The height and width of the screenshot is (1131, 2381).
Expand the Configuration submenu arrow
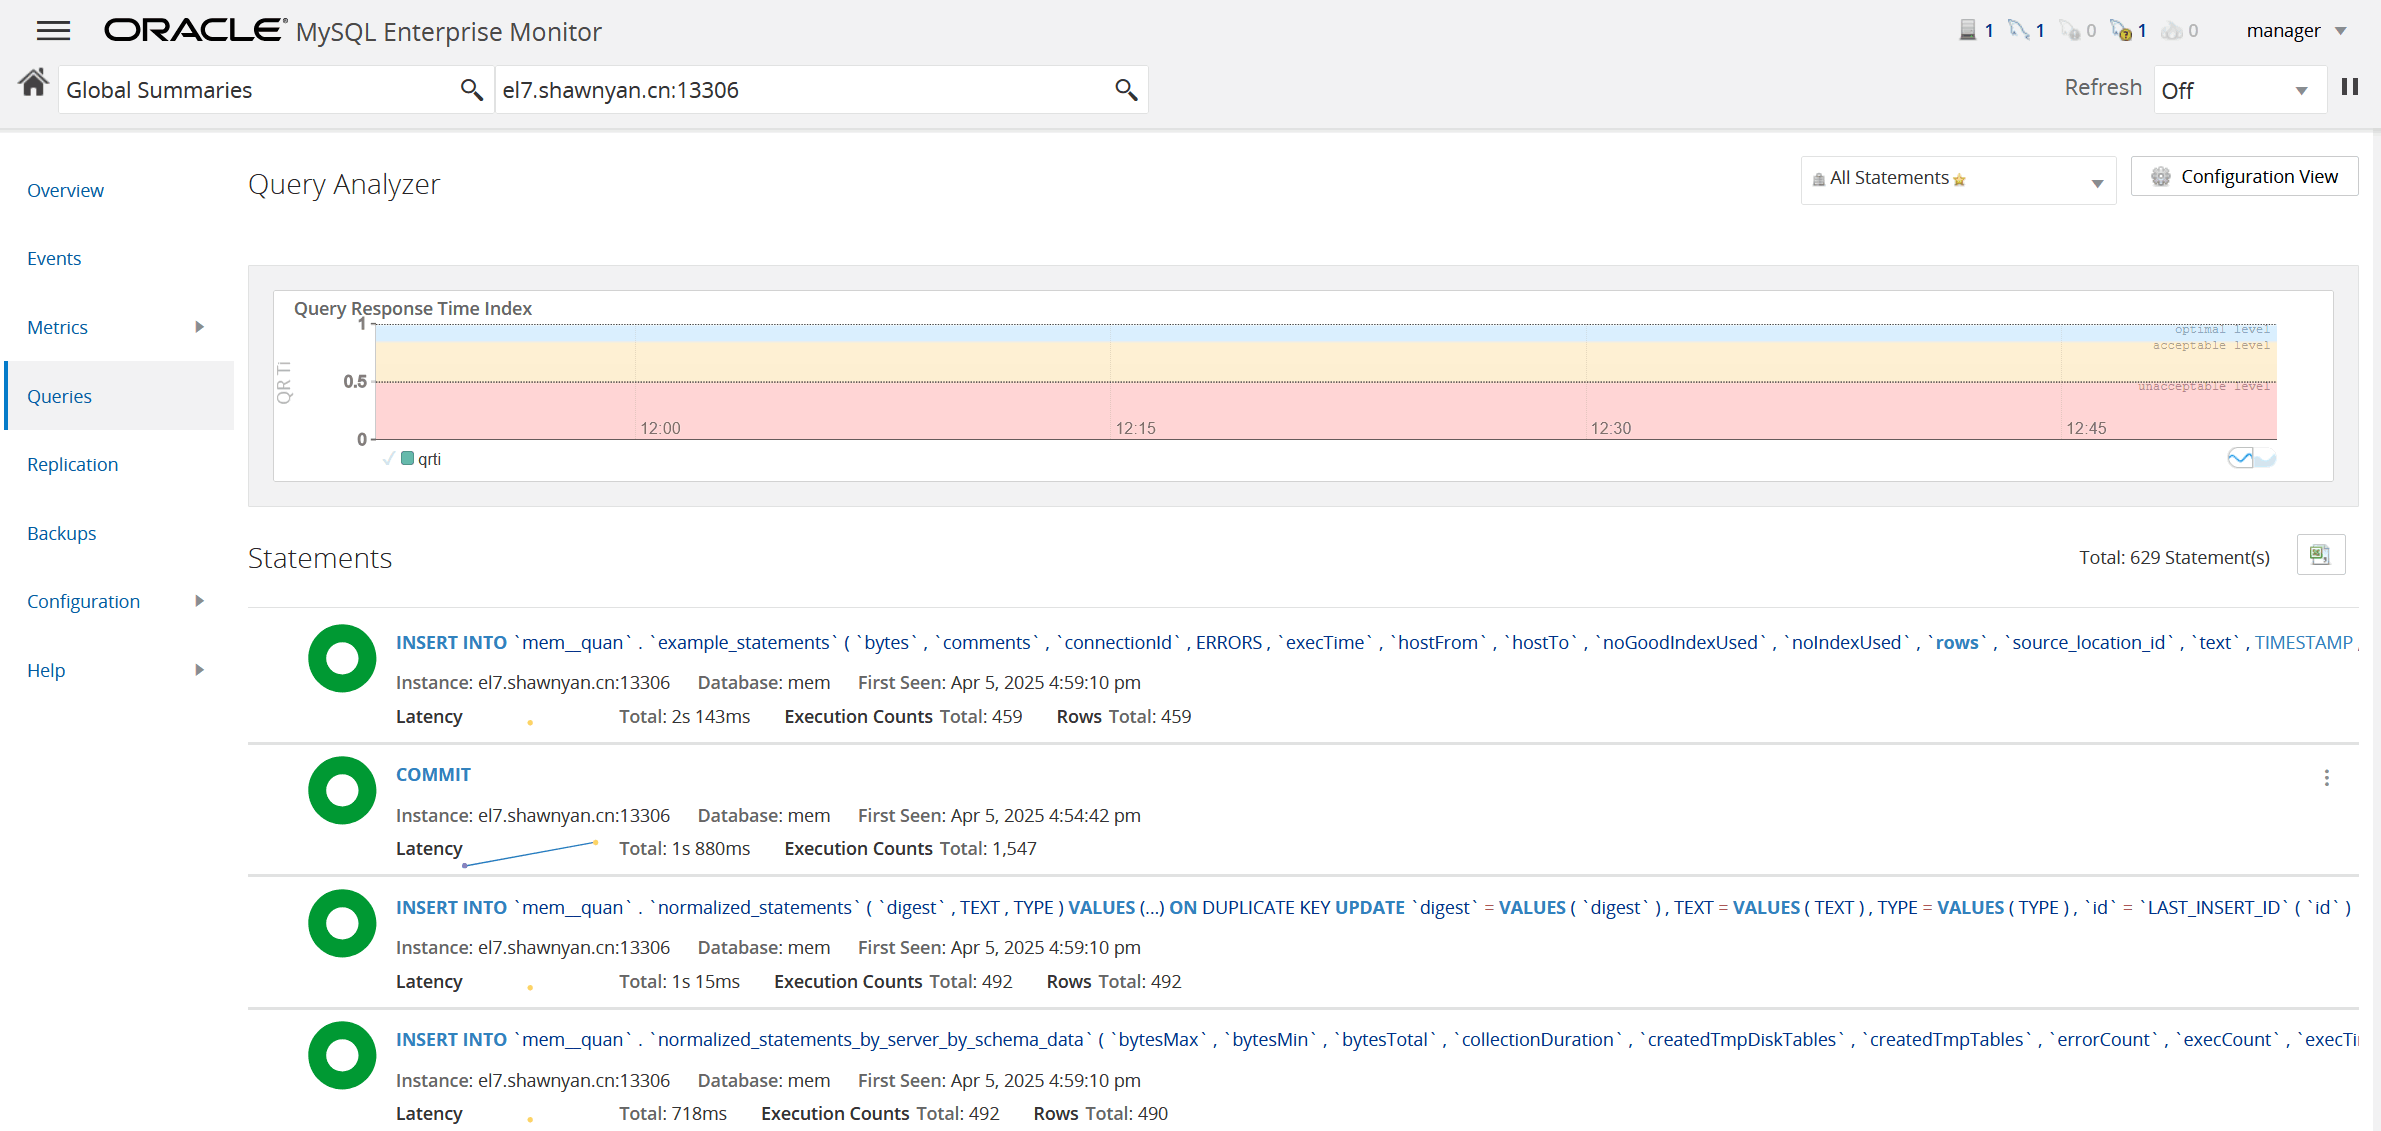point(199,601)
